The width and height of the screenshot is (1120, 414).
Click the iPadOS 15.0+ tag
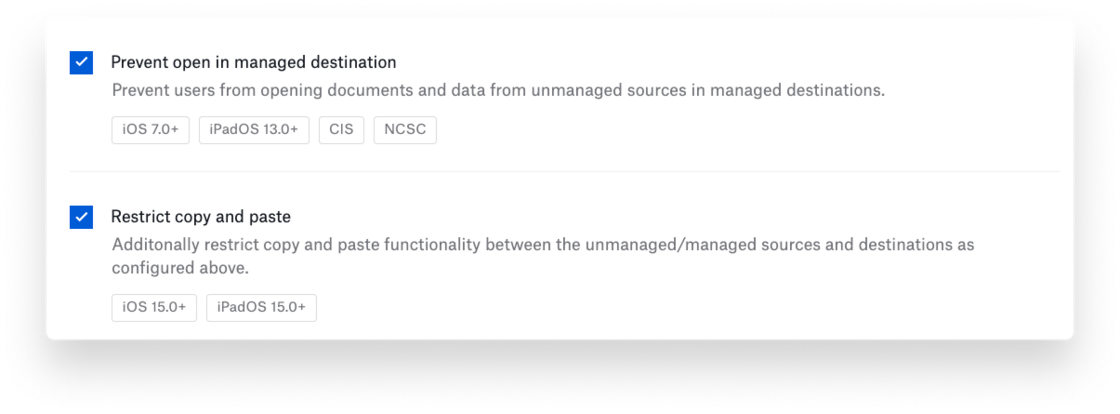(x=261, y=307)
